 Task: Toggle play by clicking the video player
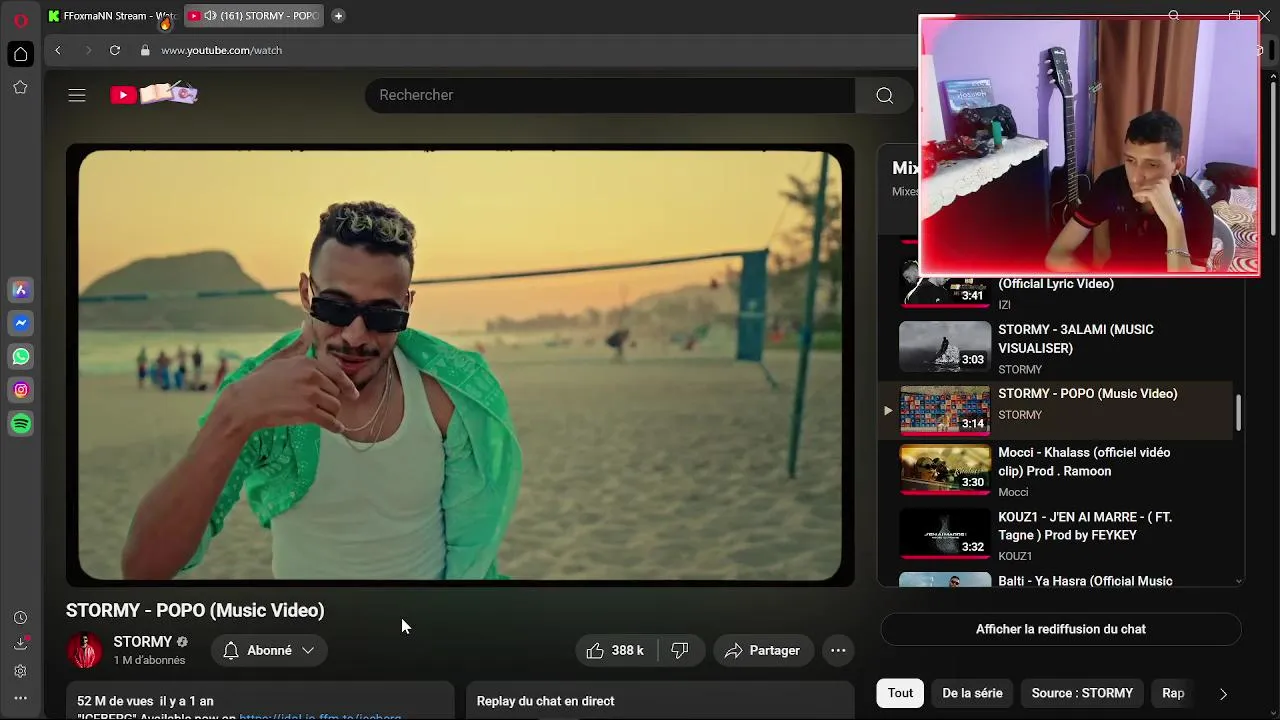coord(460,365)
